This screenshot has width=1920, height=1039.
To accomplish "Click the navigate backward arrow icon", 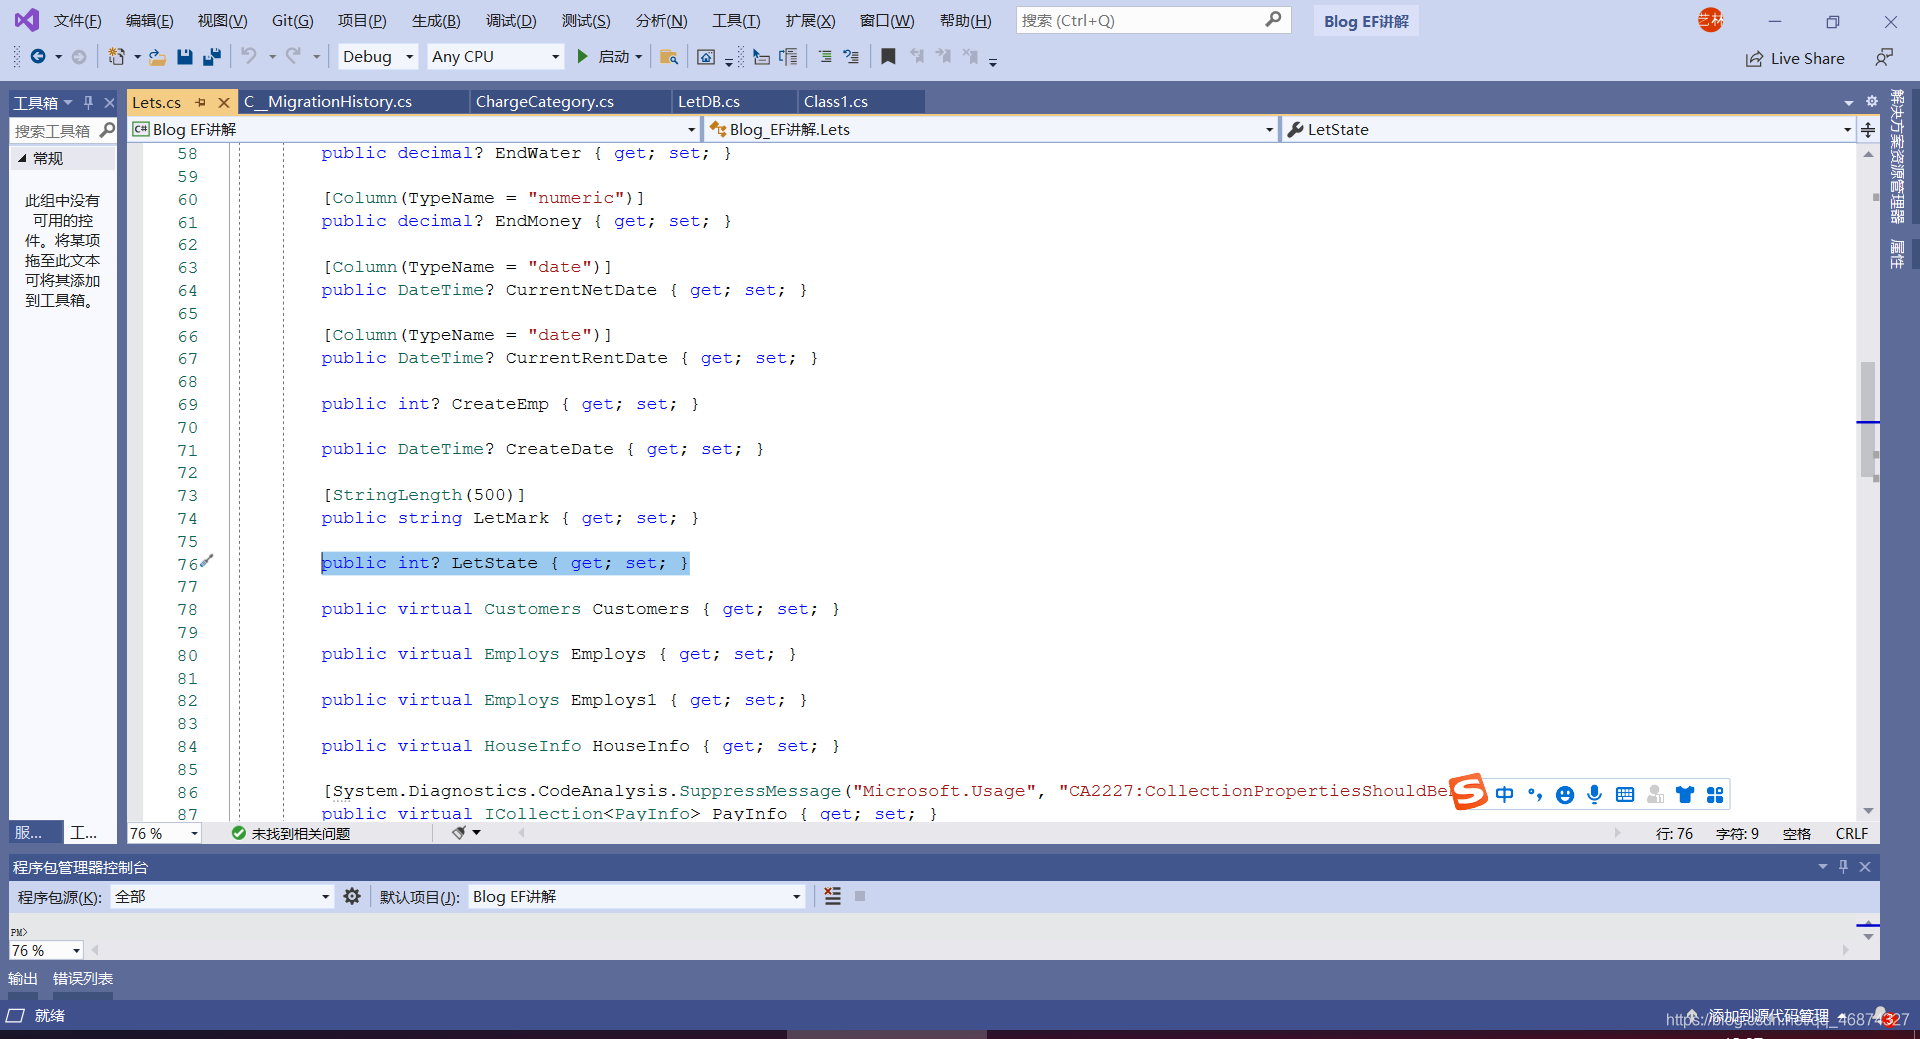I will point(38,57).
